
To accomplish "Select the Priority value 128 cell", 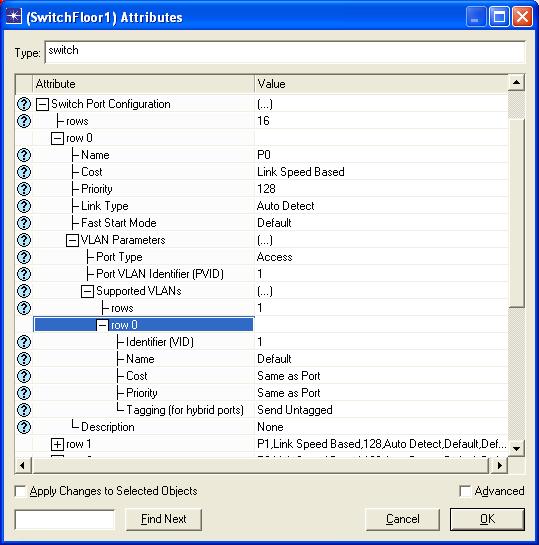I will [x=381, y=189].
